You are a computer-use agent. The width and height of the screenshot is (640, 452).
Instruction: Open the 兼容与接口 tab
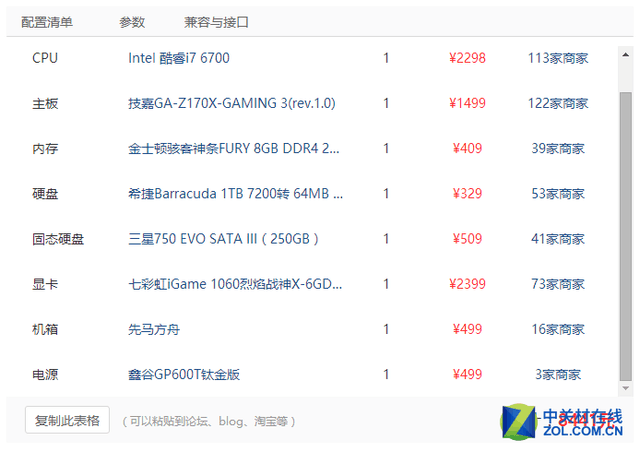(216, 22)
